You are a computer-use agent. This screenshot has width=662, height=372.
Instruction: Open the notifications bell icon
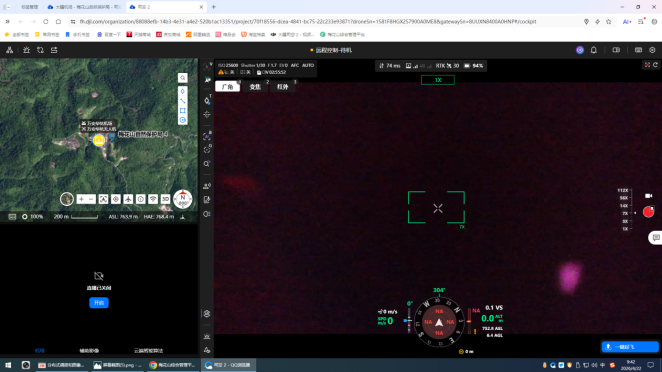pos(594,50)
